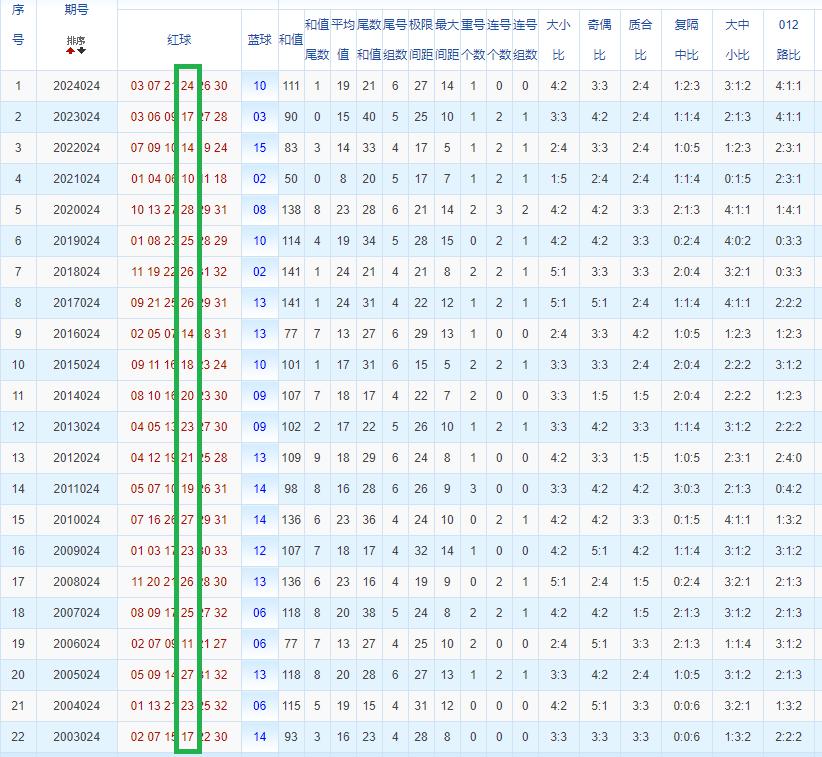Click the 质合比 column header

(640, 38)
